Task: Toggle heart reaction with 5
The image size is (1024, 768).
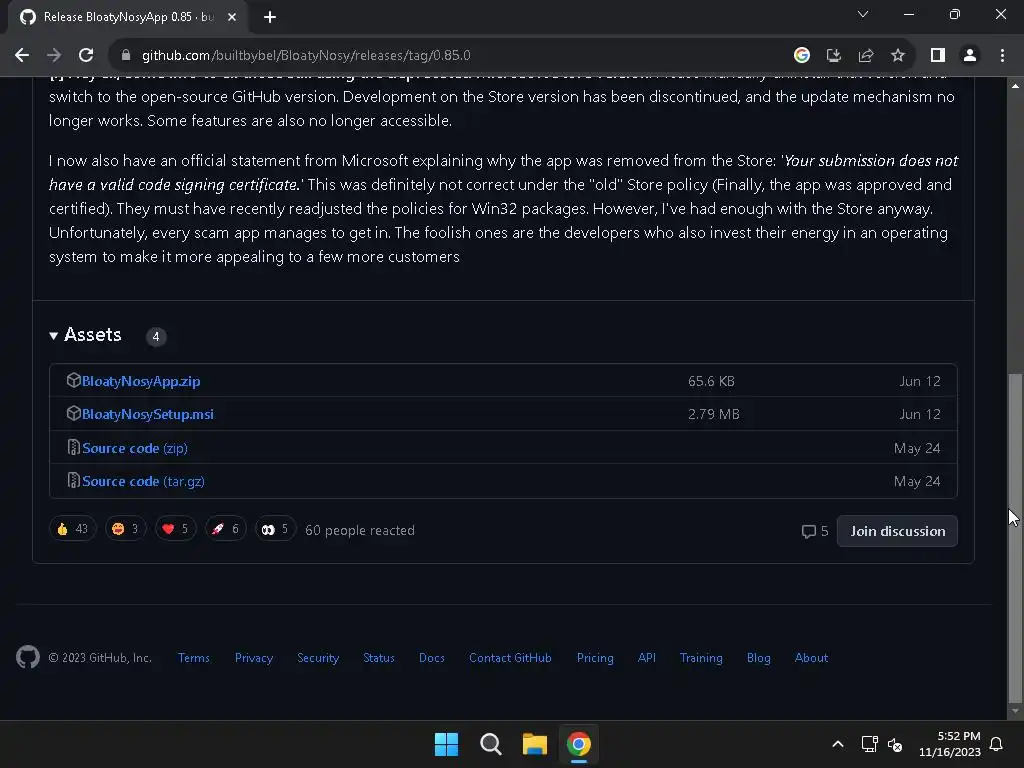Action: coord(176,529)
